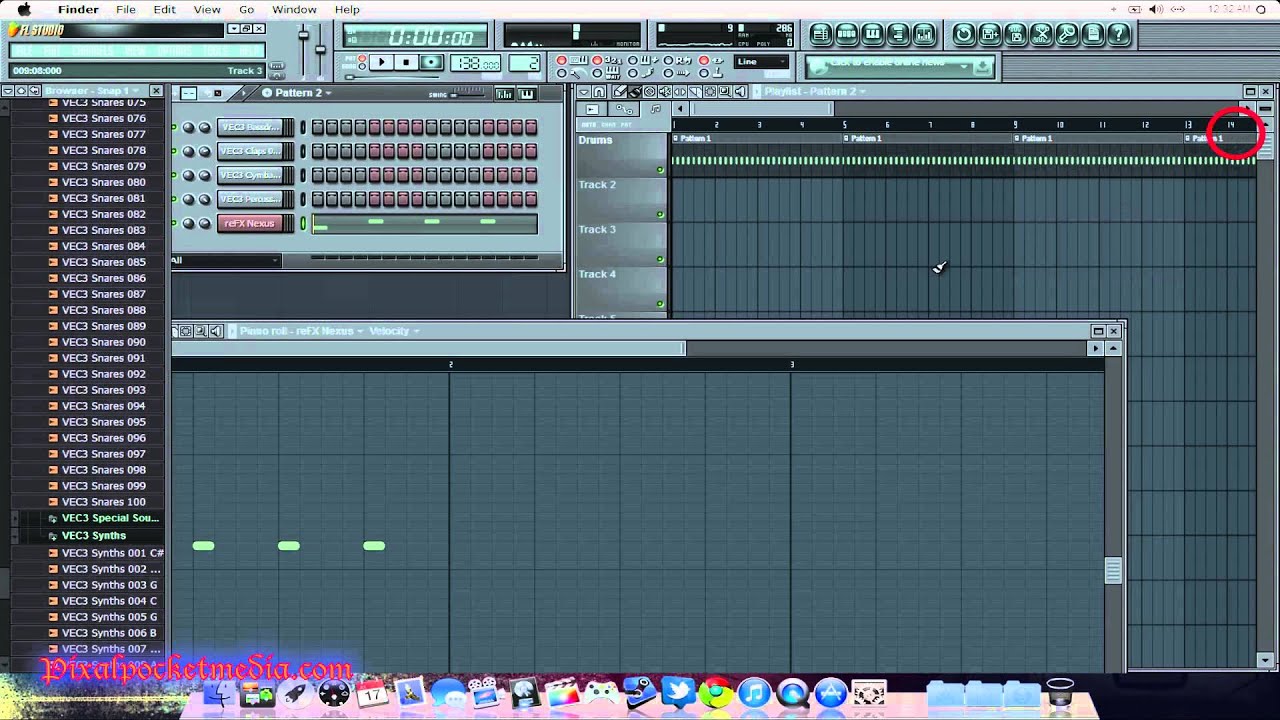This screenshot has height=720, width=1280.
Task: Start playback with the Play button
Action: [381, 62]
